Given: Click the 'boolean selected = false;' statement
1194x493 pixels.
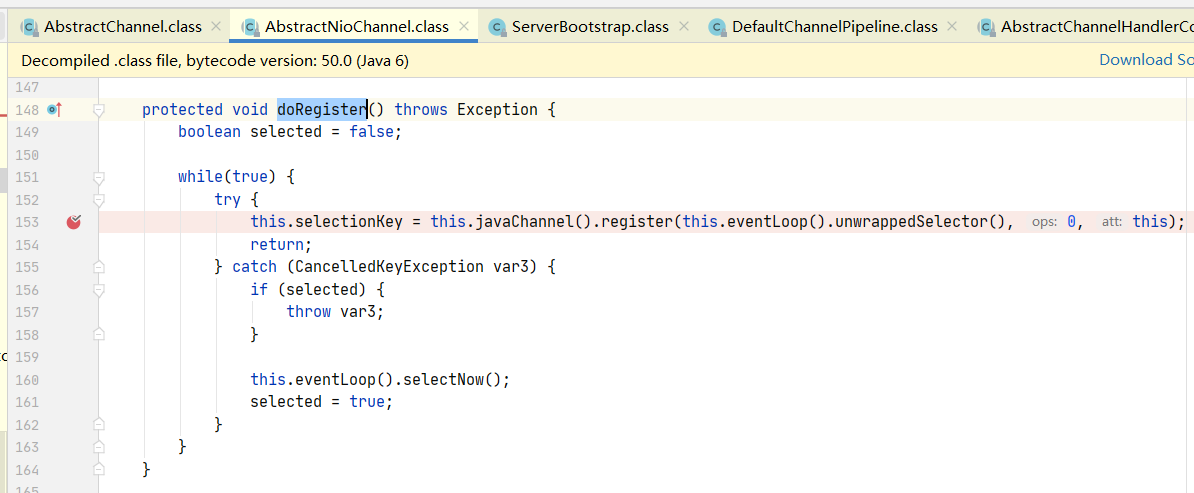Looking at the screenshot, I should [289, 132].
